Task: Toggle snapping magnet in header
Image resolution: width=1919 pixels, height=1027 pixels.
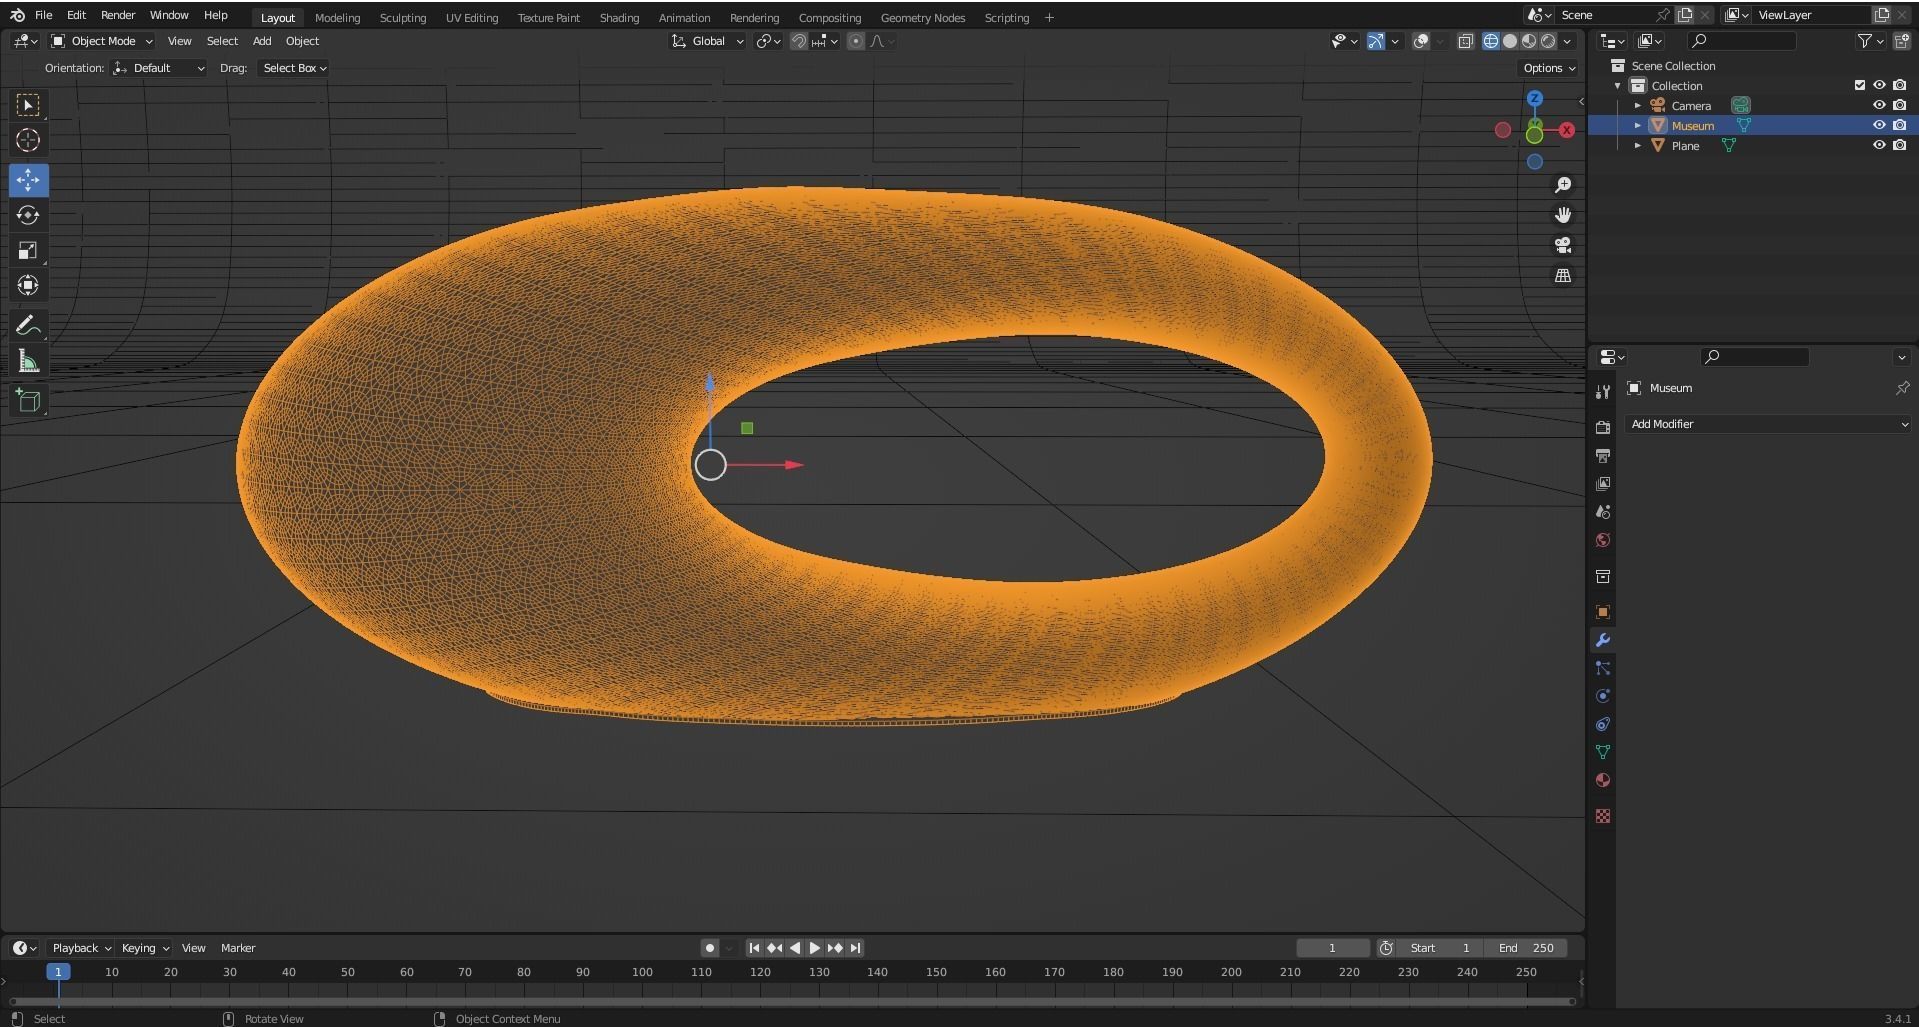Action: (x=799, y=41)
